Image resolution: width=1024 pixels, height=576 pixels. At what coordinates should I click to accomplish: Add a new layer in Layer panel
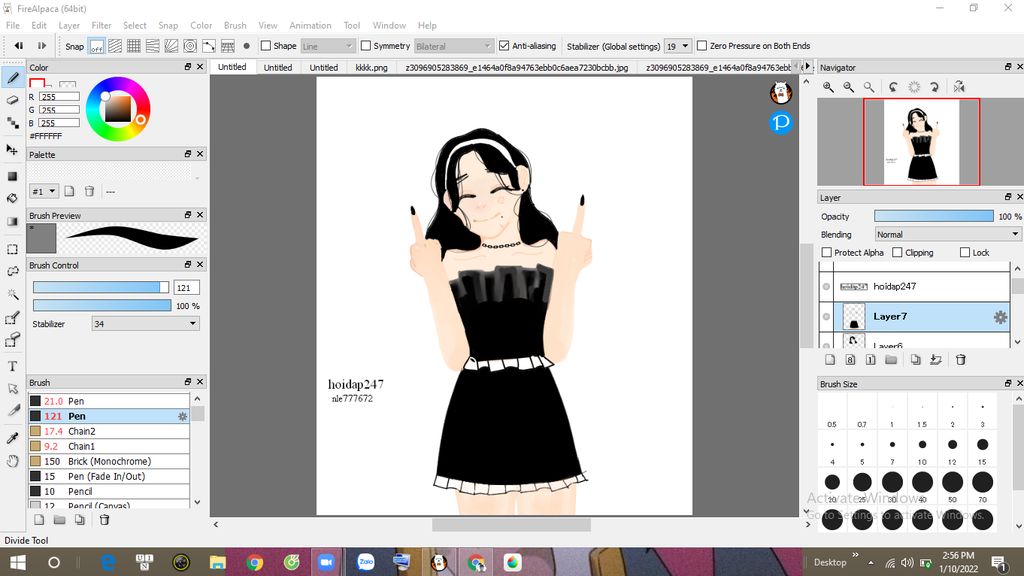[x=830, y=360]
